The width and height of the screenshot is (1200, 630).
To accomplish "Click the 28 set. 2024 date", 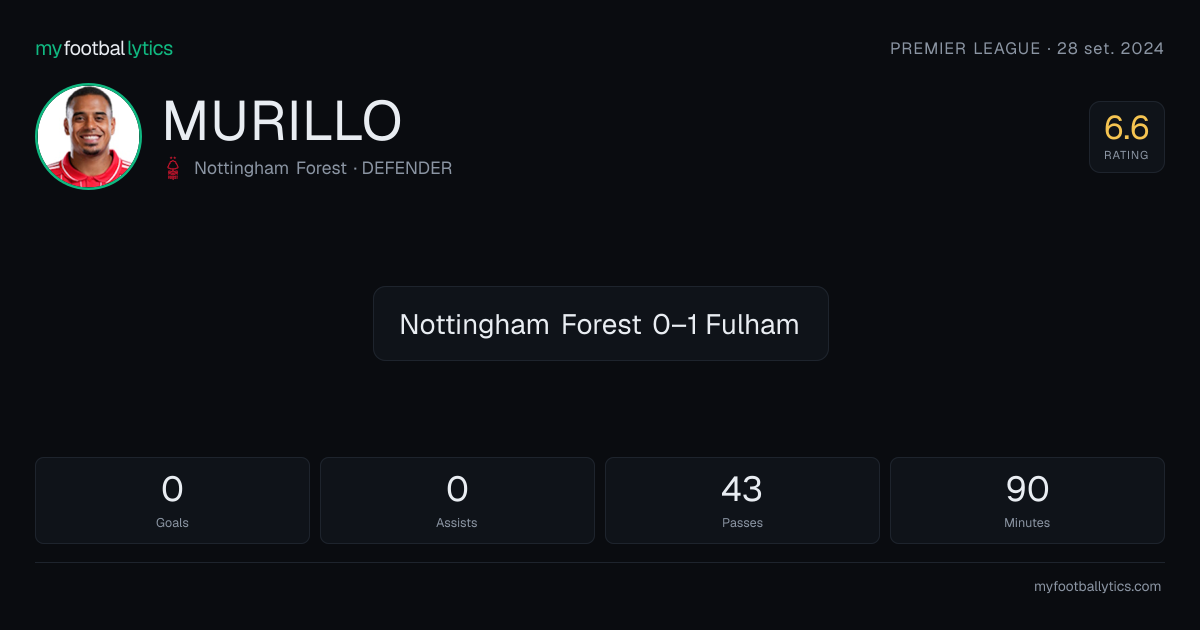I will click(x=1110, y=48).
